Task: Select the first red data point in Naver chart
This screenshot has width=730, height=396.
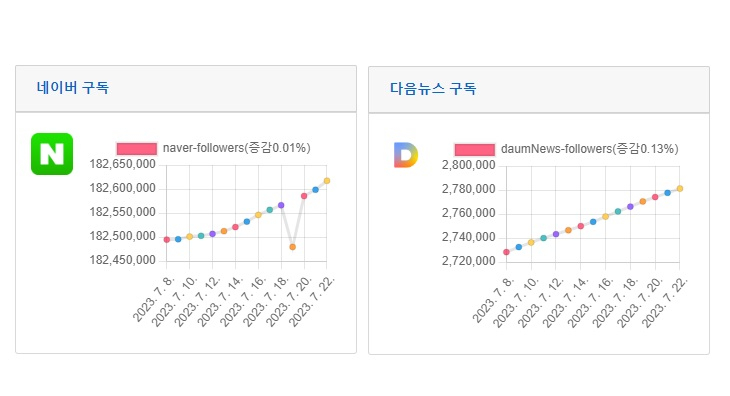Action: point(167,240)
